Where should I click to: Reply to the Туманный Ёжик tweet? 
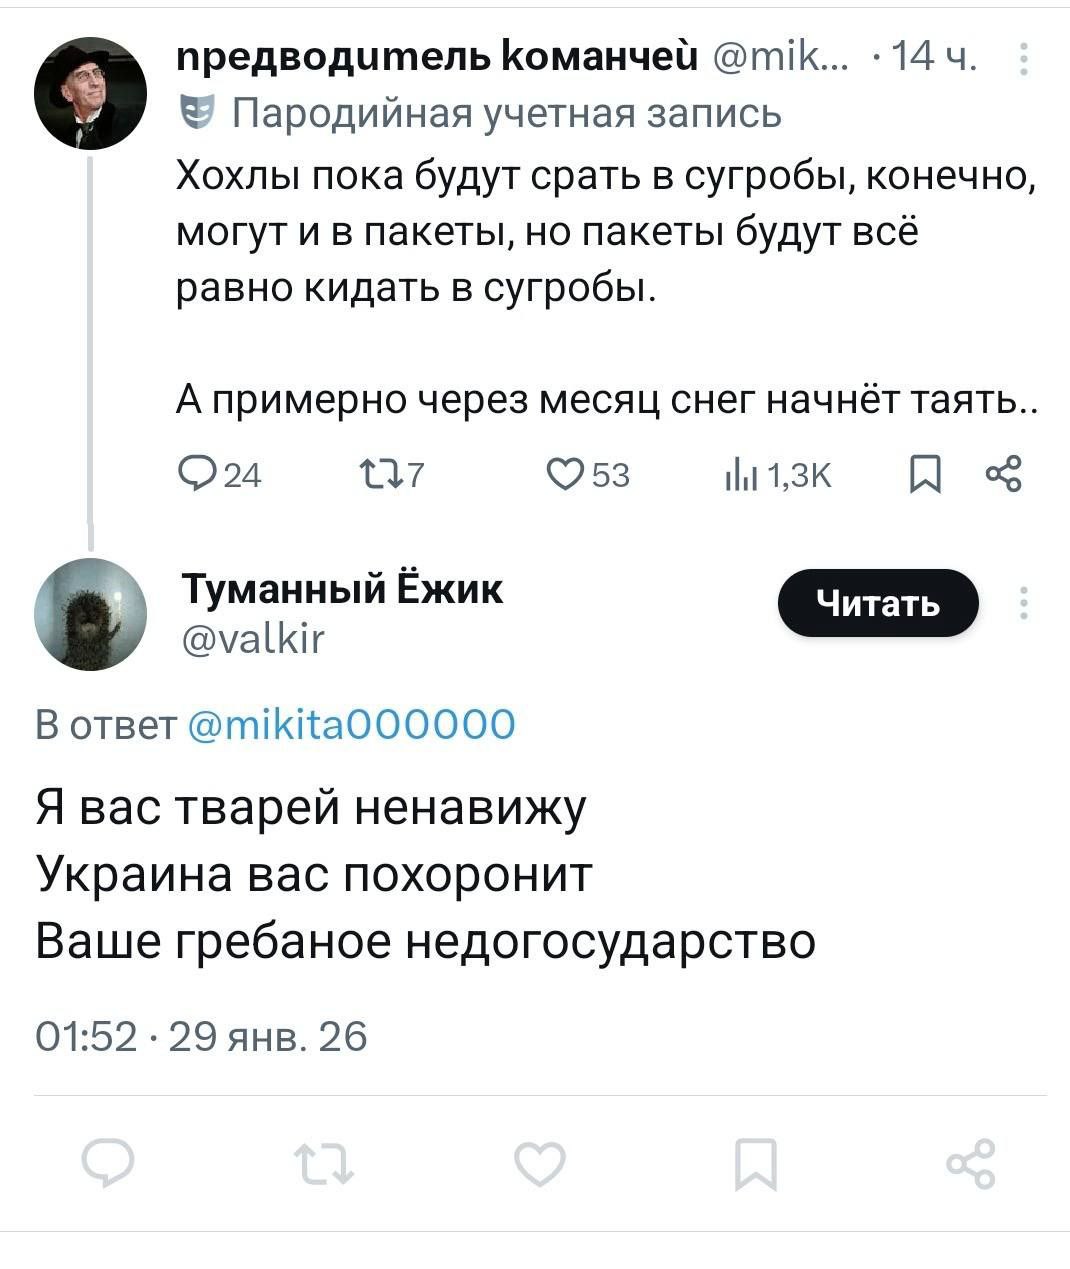pyautogui.click(x=108, y=1164)
